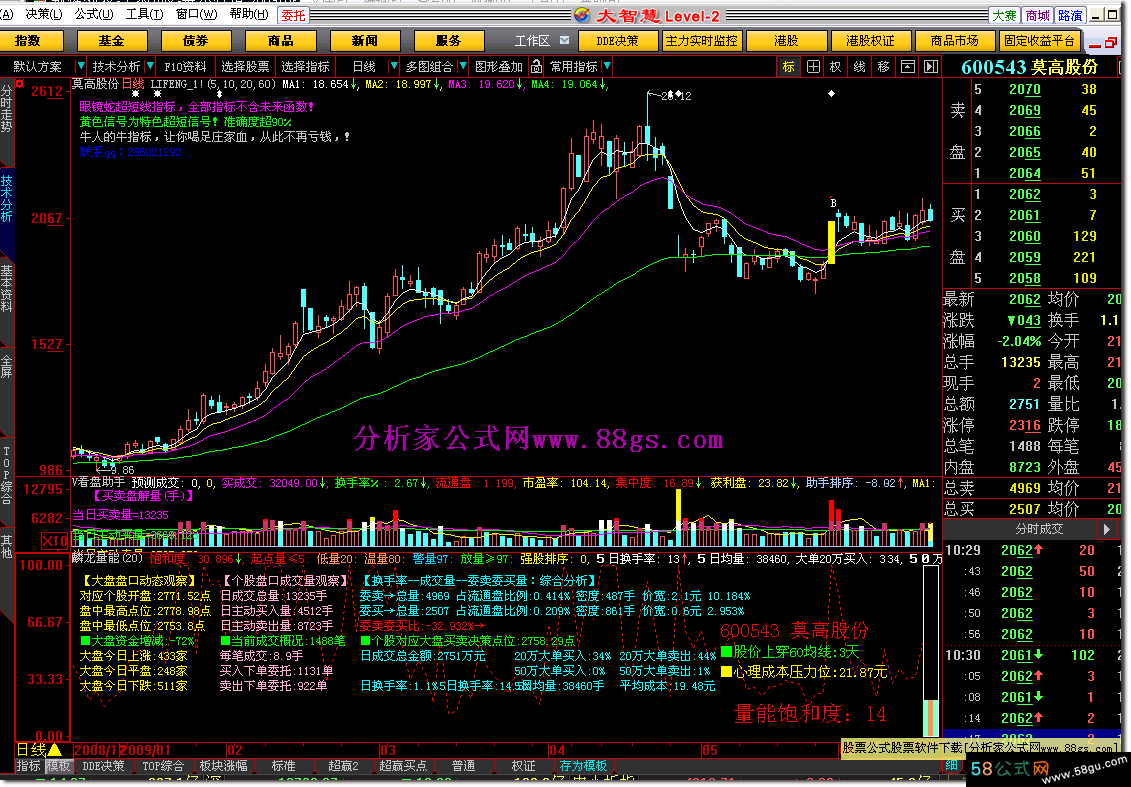Click the 量能饱和度 vertical gauge bar
This screenshot has height=787, width=1131.
point(930,651)
